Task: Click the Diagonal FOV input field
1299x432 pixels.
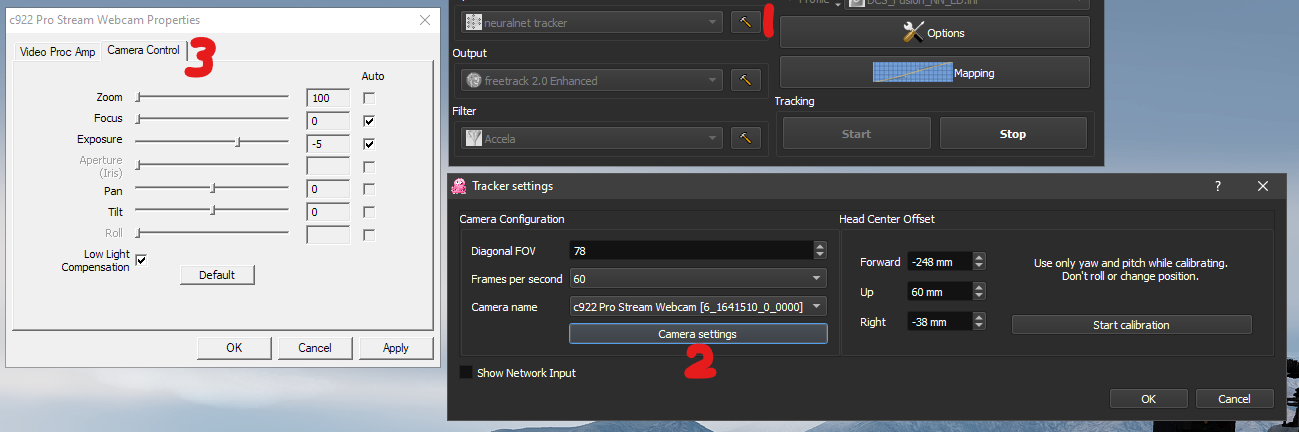Action: coord(691,250)
